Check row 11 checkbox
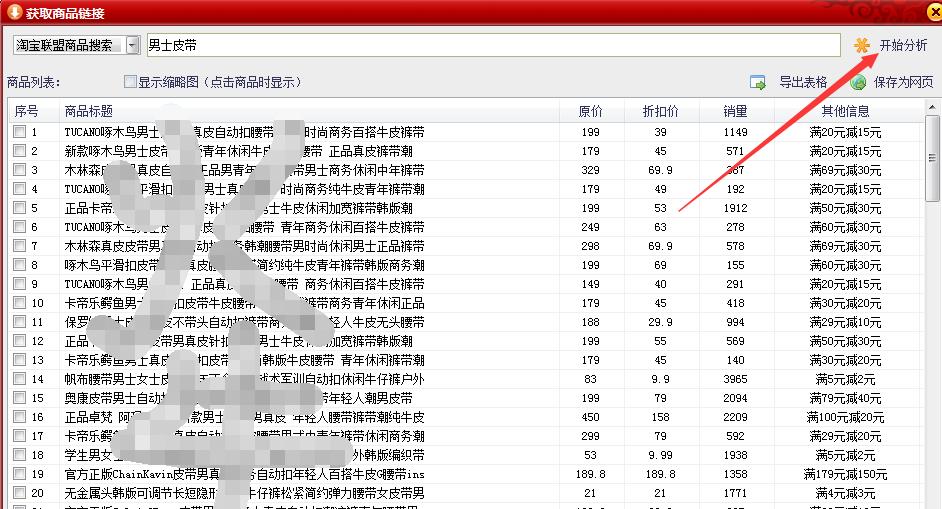 [20, 322]
